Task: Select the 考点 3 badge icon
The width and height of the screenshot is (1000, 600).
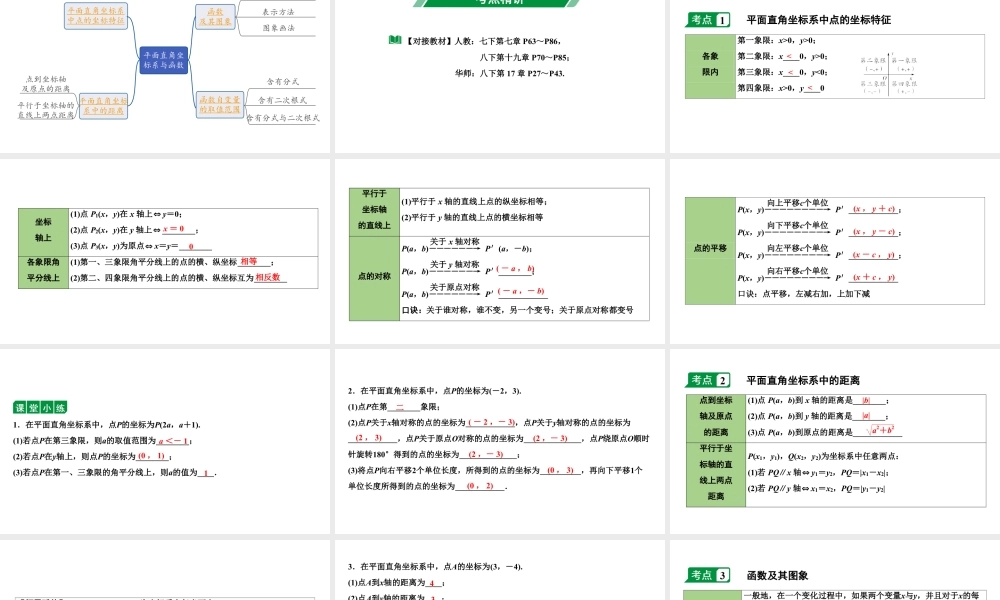Action: pos(707,573)
